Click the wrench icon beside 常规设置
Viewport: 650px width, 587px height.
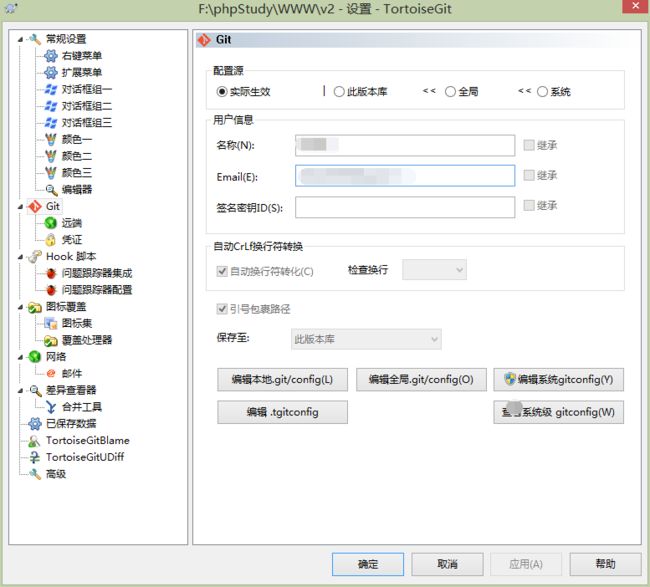tap(35, 39)
